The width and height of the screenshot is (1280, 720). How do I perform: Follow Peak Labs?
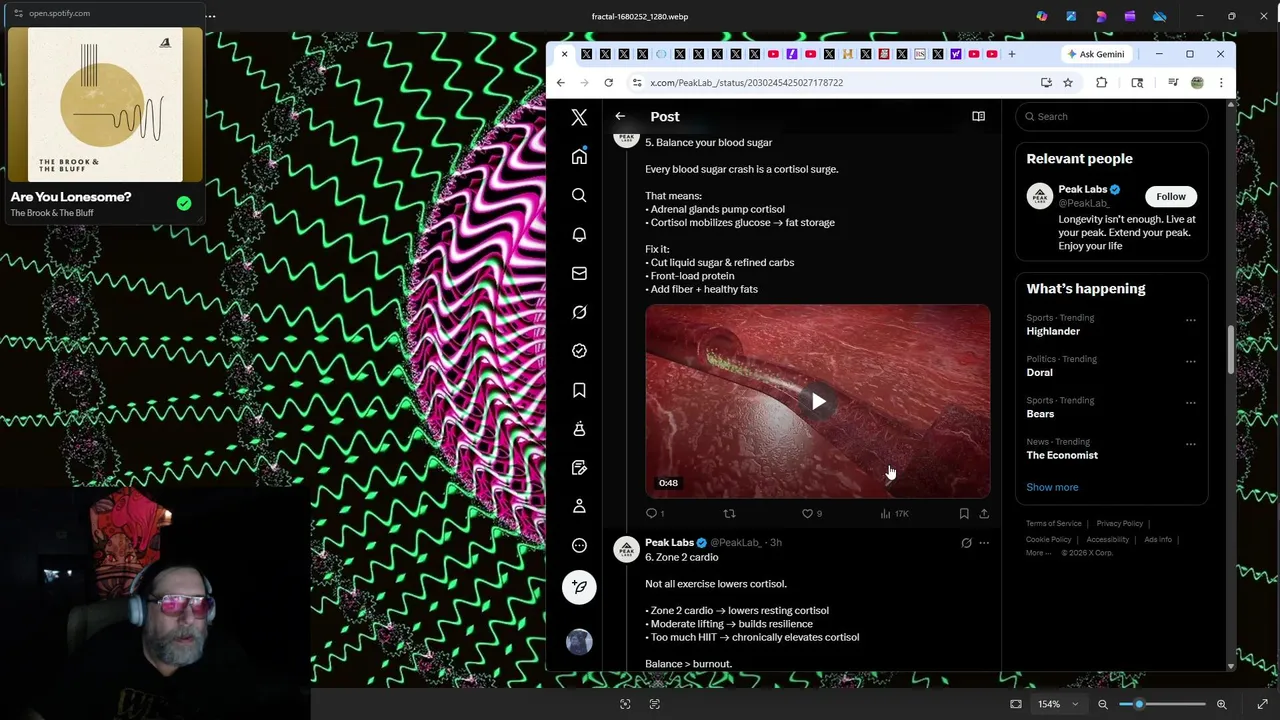[1170, 196]
